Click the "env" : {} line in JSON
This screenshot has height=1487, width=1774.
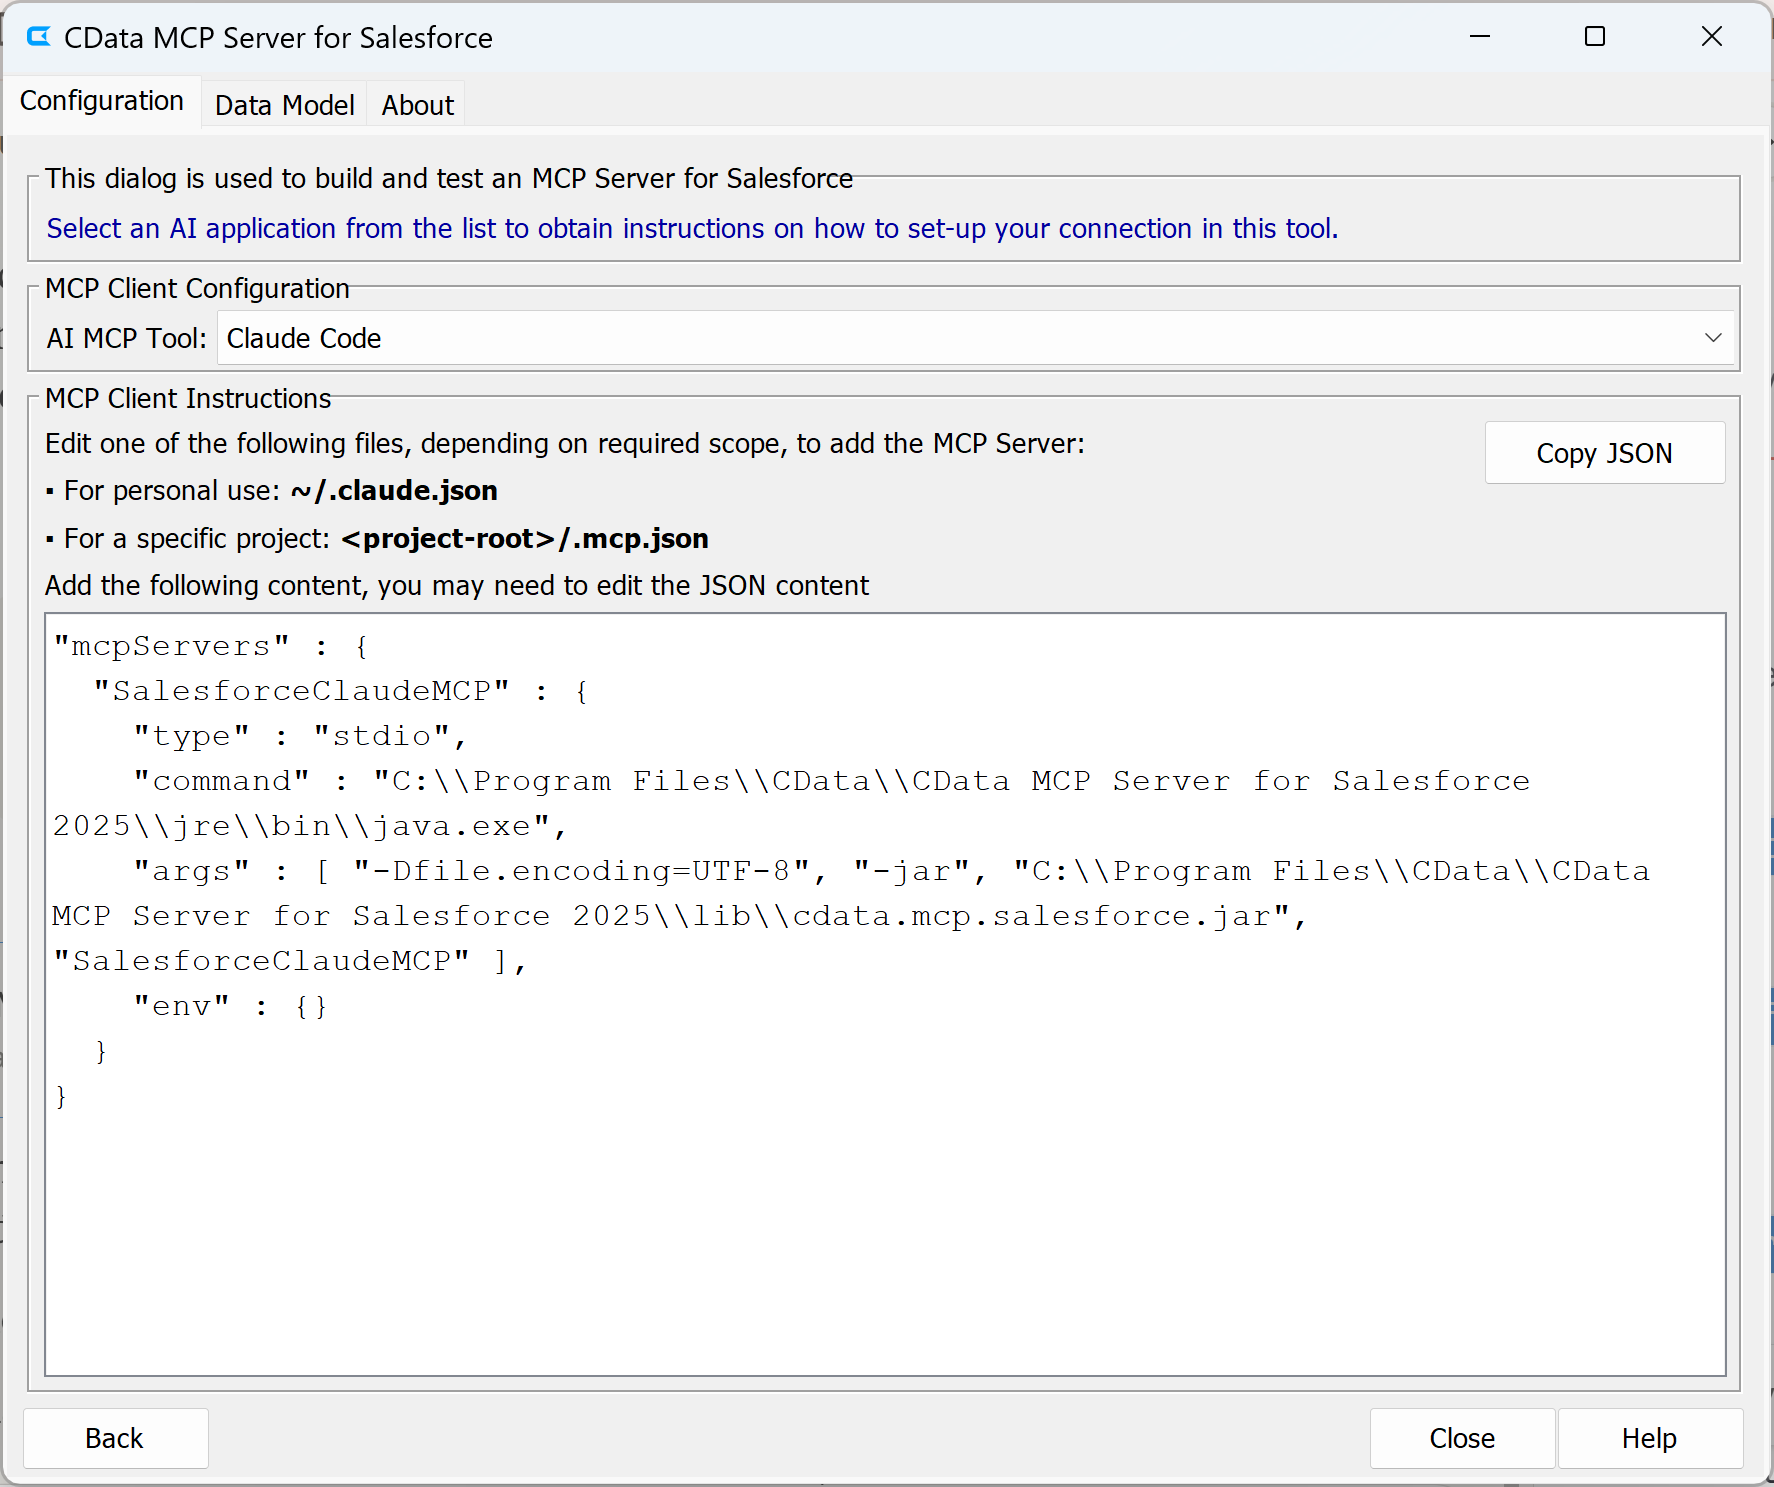(230, 1006)
